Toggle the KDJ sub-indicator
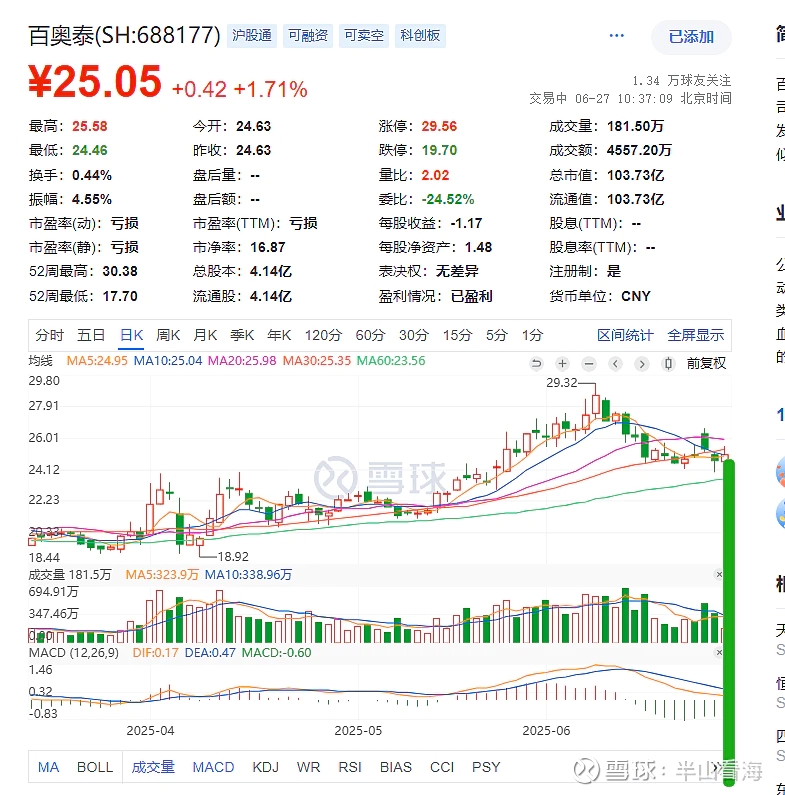The height and width of the screenshot is (795, 785). (266, 767)
